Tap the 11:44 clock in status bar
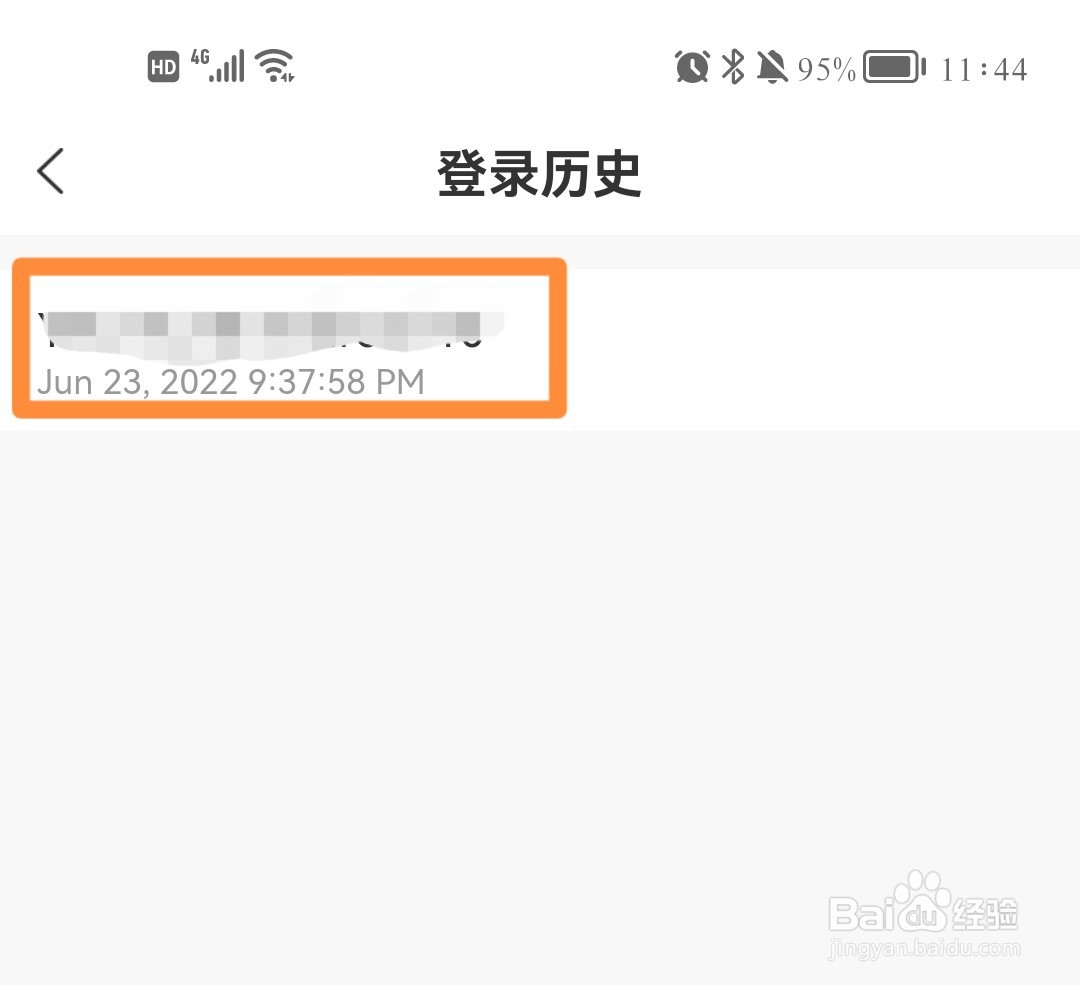The height and width of the screenshot is (985, 1080). tap(984, 69)
